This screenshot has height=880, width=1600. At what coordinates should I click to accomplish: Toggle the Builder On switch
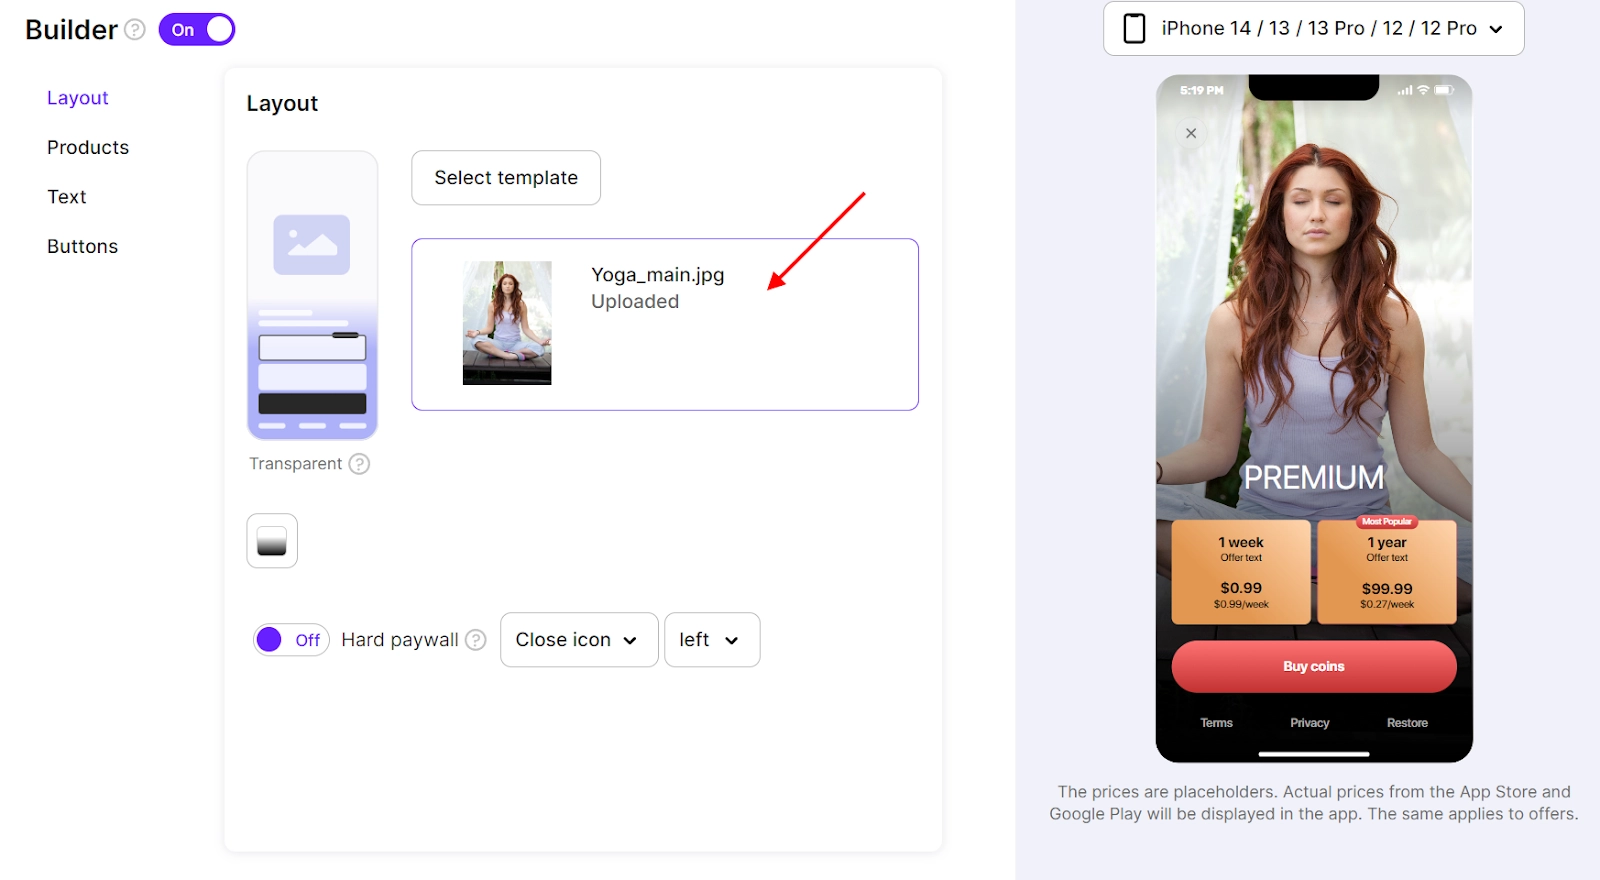click(197, 30)
